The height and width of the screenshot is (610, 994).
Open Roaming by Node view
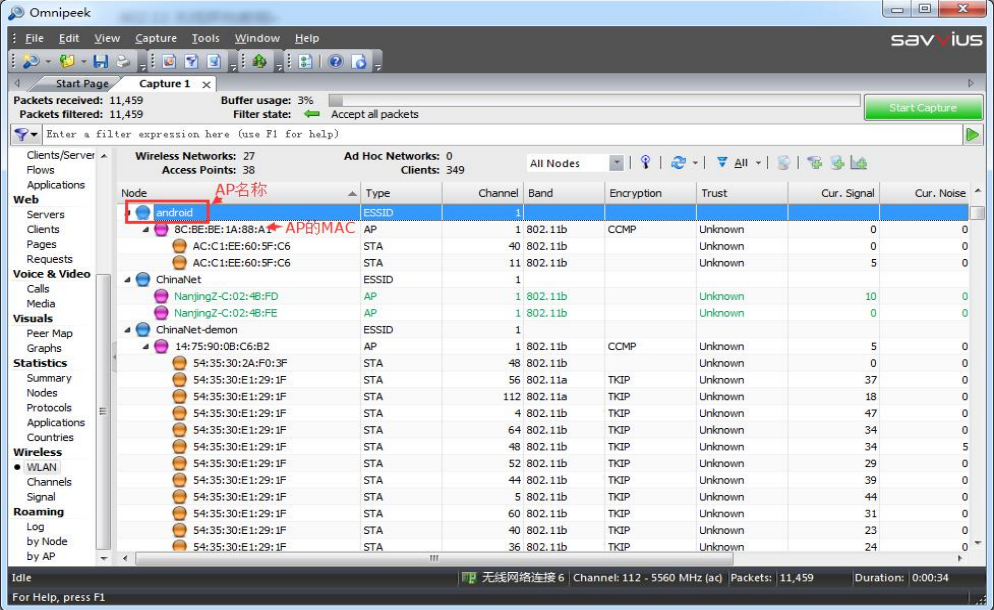click(47, 542)
